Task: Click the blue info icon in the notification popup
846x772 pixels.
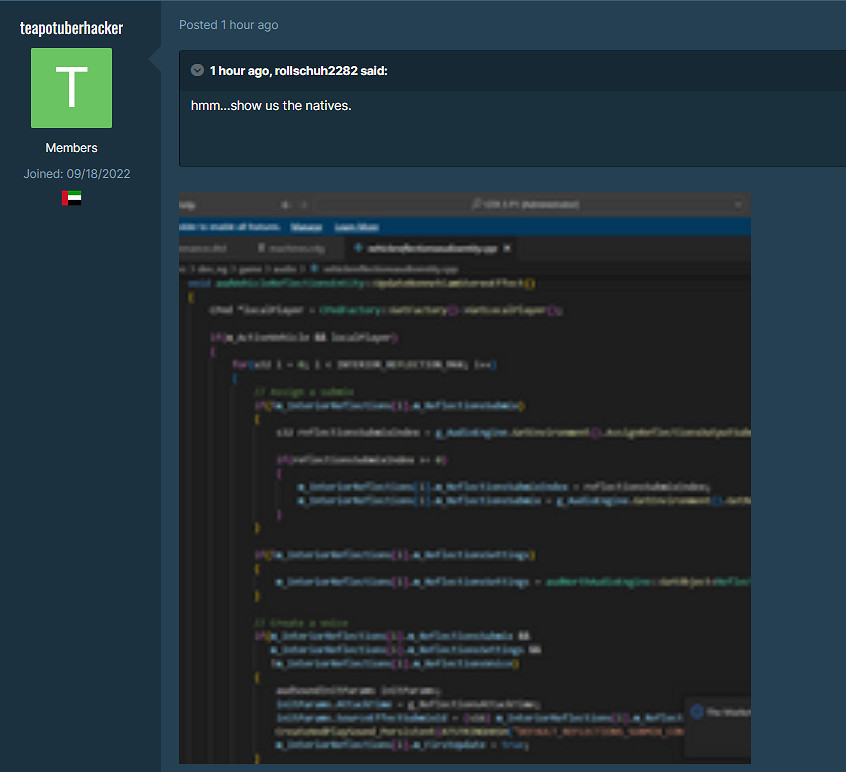Action: 697,712
